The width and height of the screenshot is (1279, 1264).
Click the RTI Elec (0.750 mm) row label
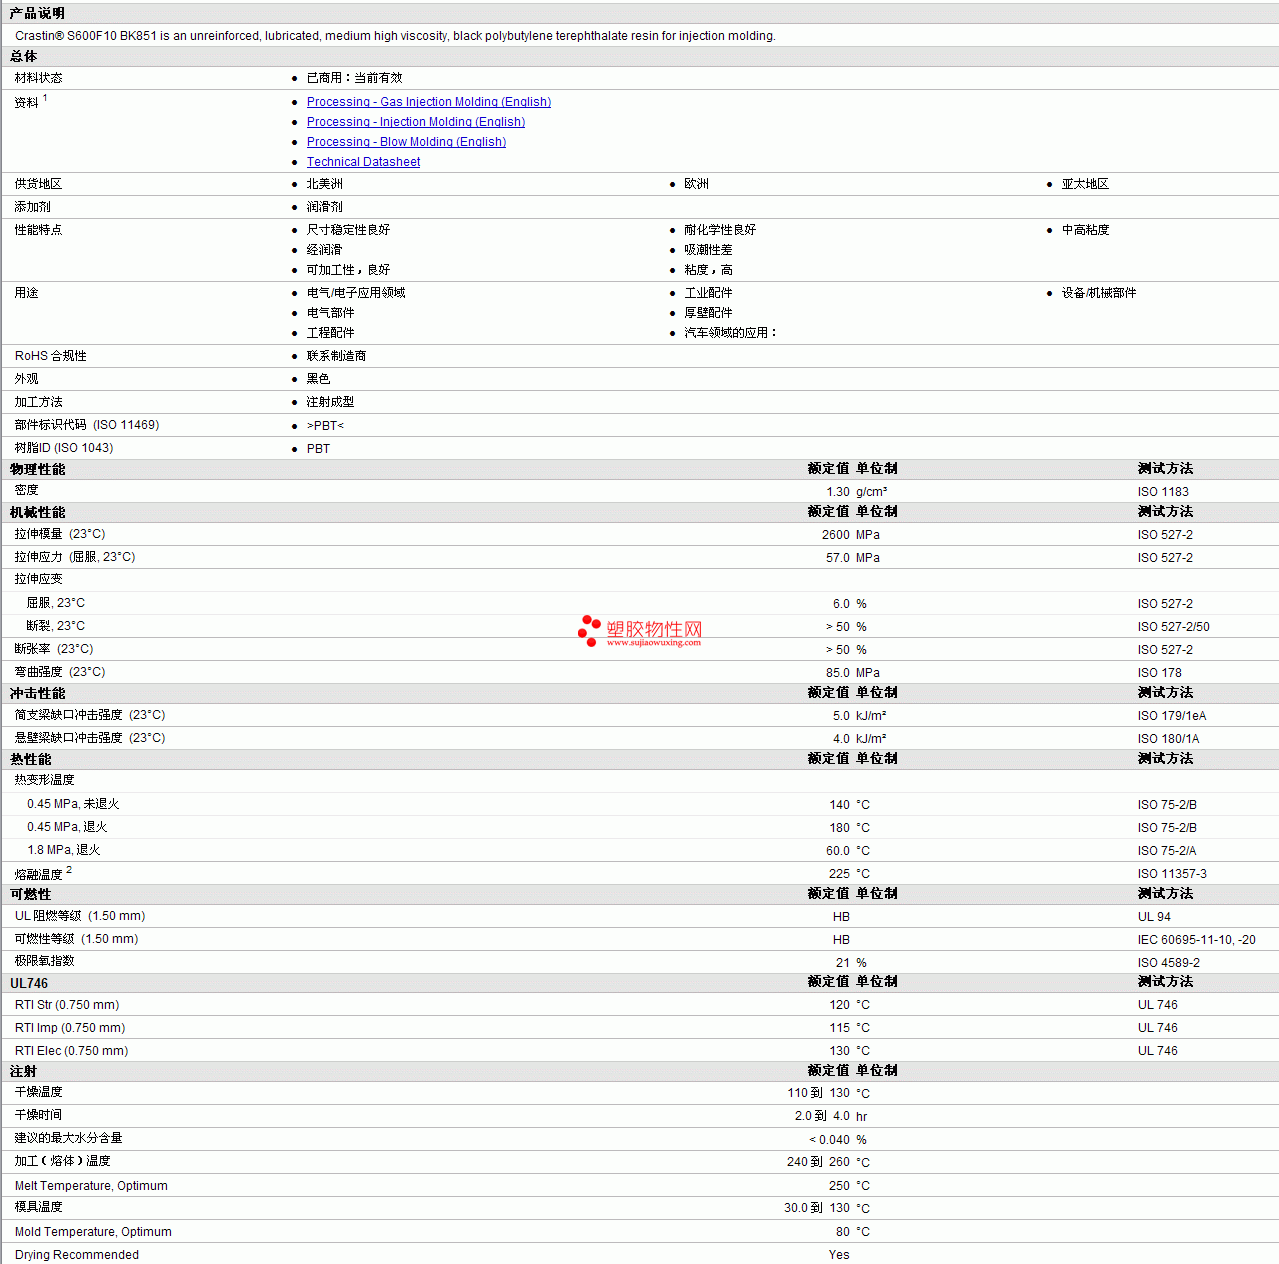72,1051
